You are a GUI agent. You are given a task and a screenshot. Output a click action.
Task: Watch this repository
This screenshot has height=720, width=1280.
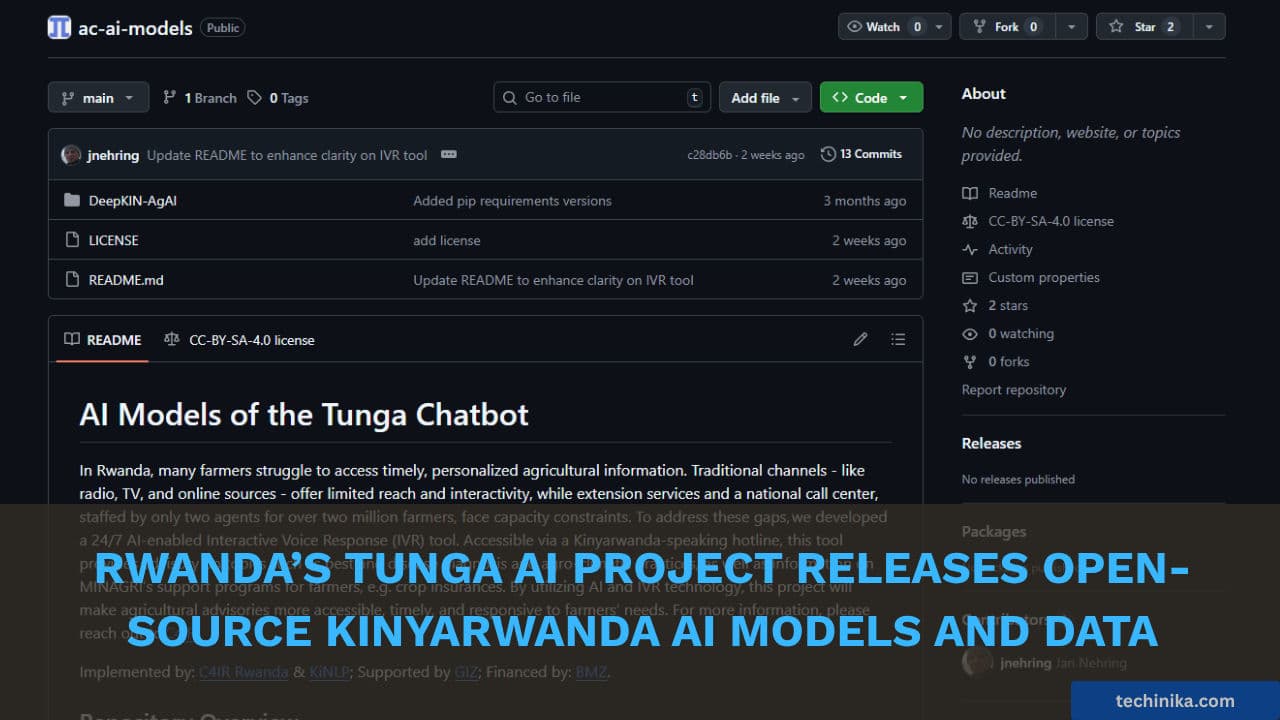click(884, 27)
